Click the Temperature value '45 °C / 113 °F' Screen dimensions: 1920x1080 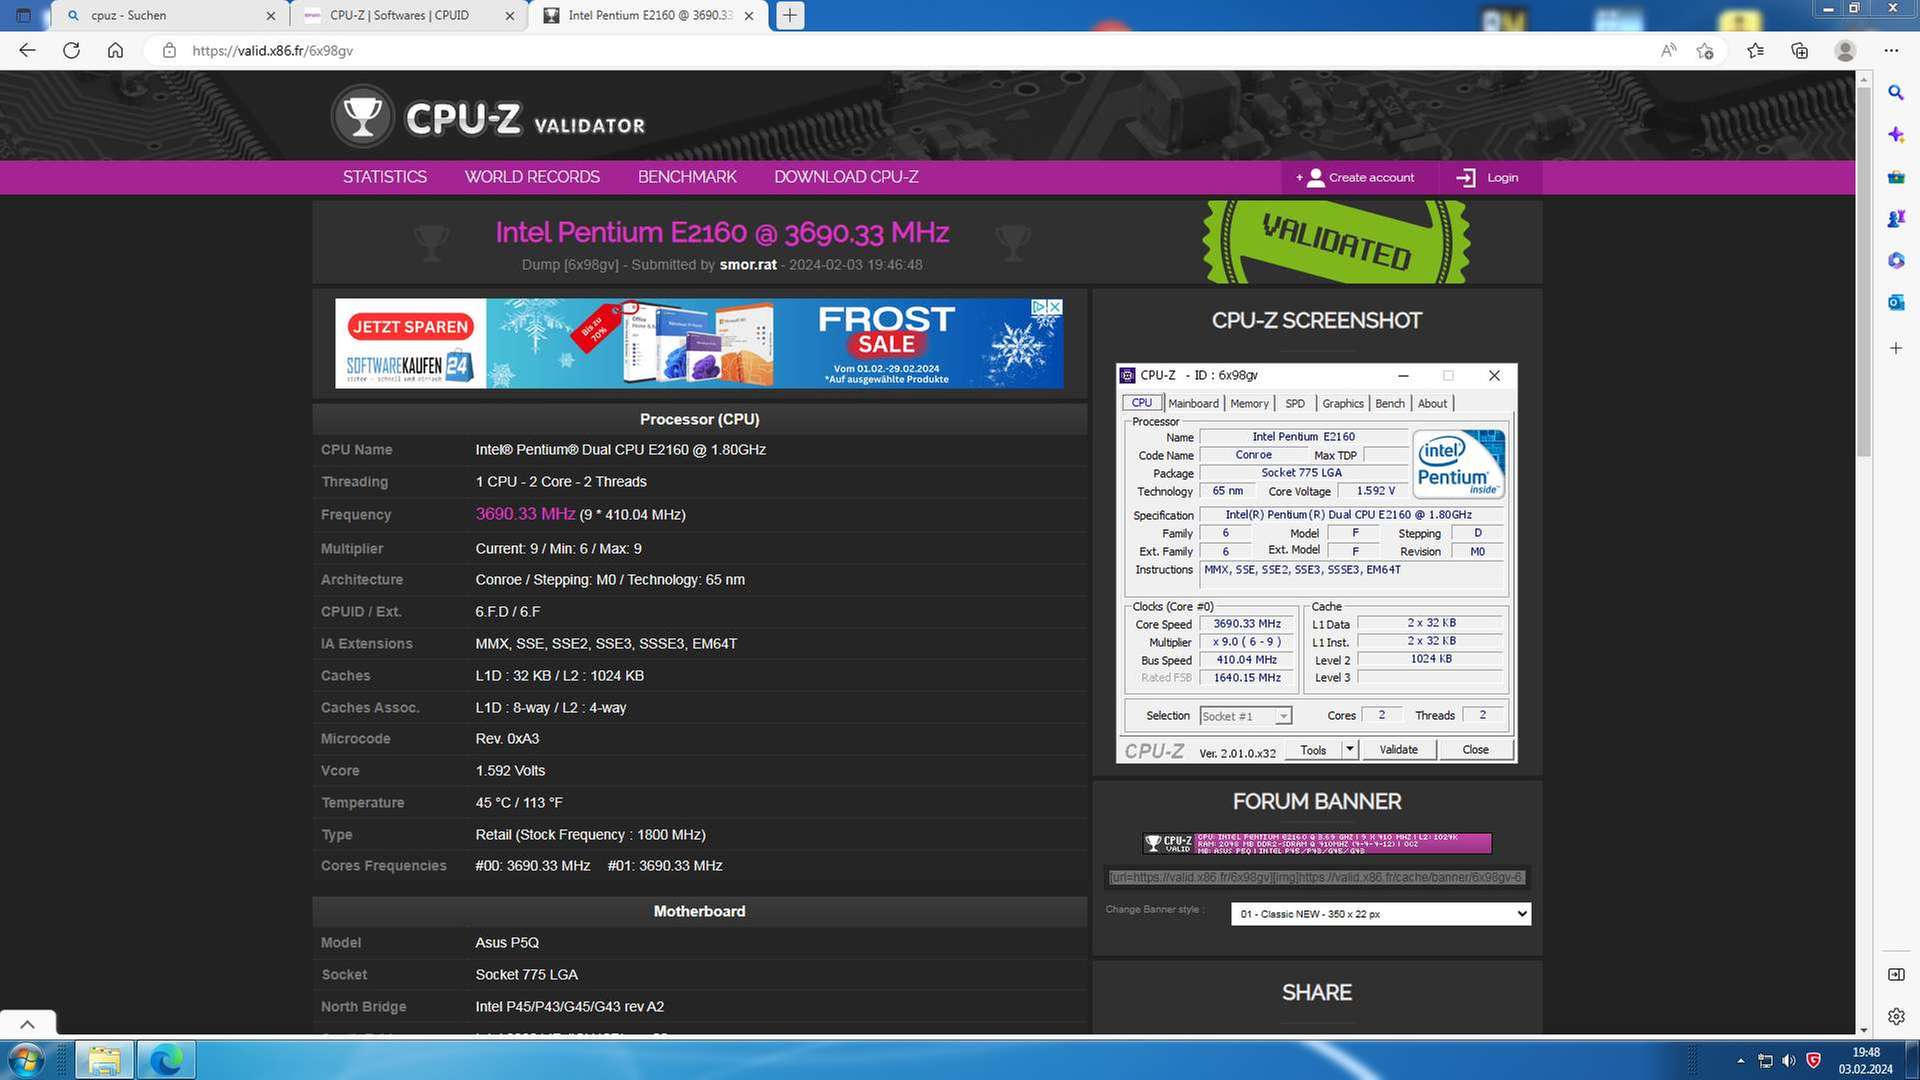(519, 803)
